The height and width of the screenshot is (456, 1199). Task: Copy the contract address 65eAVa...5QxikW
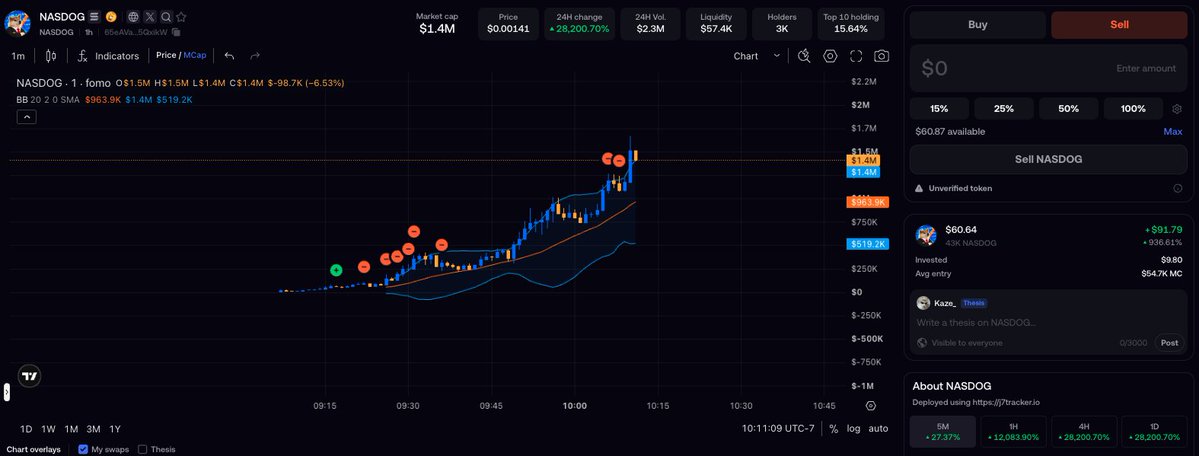(177, 32)
